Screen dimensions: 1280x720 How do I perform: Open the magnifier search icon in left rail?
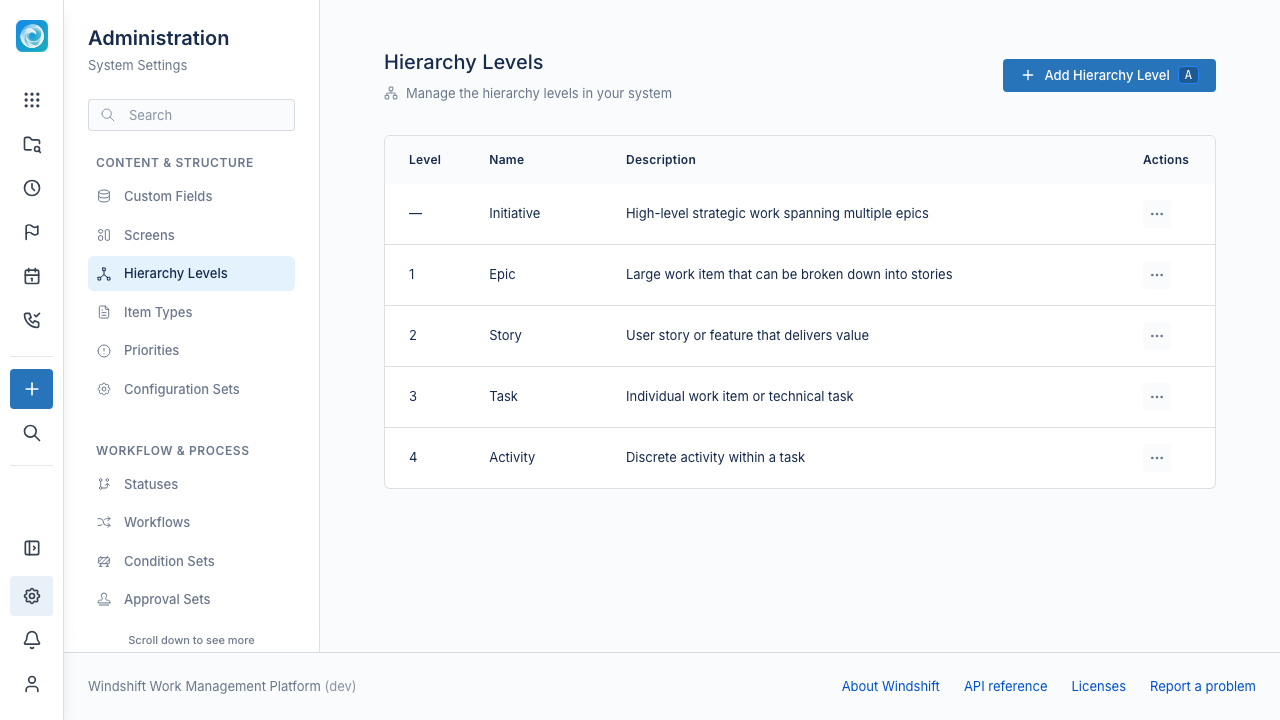32,433
